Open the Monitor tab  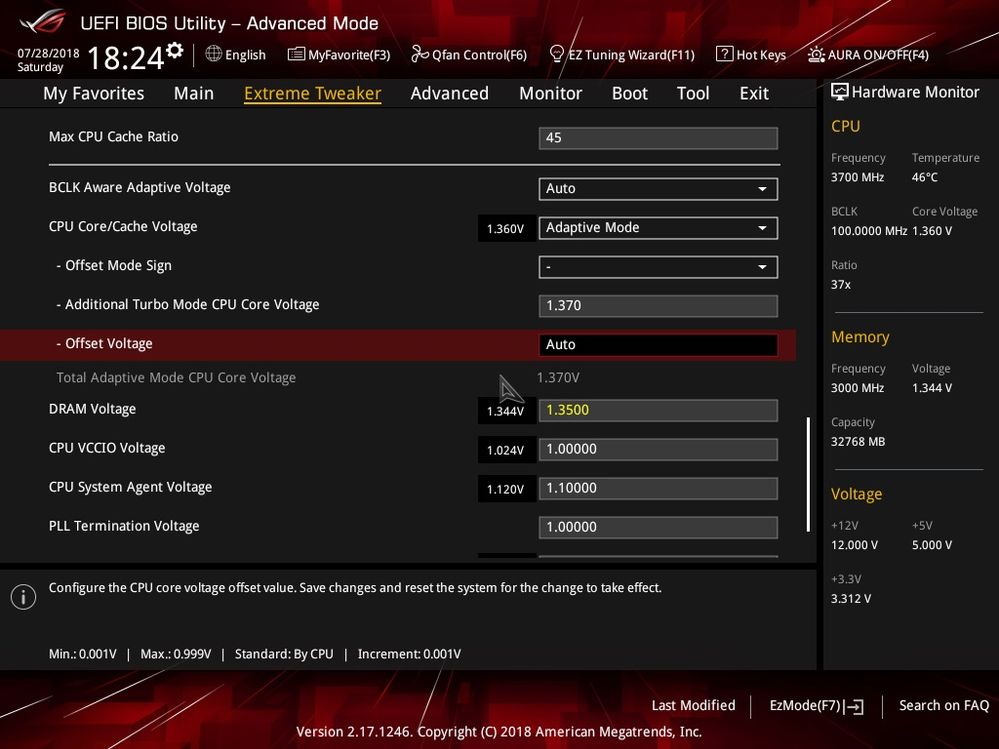550,94
